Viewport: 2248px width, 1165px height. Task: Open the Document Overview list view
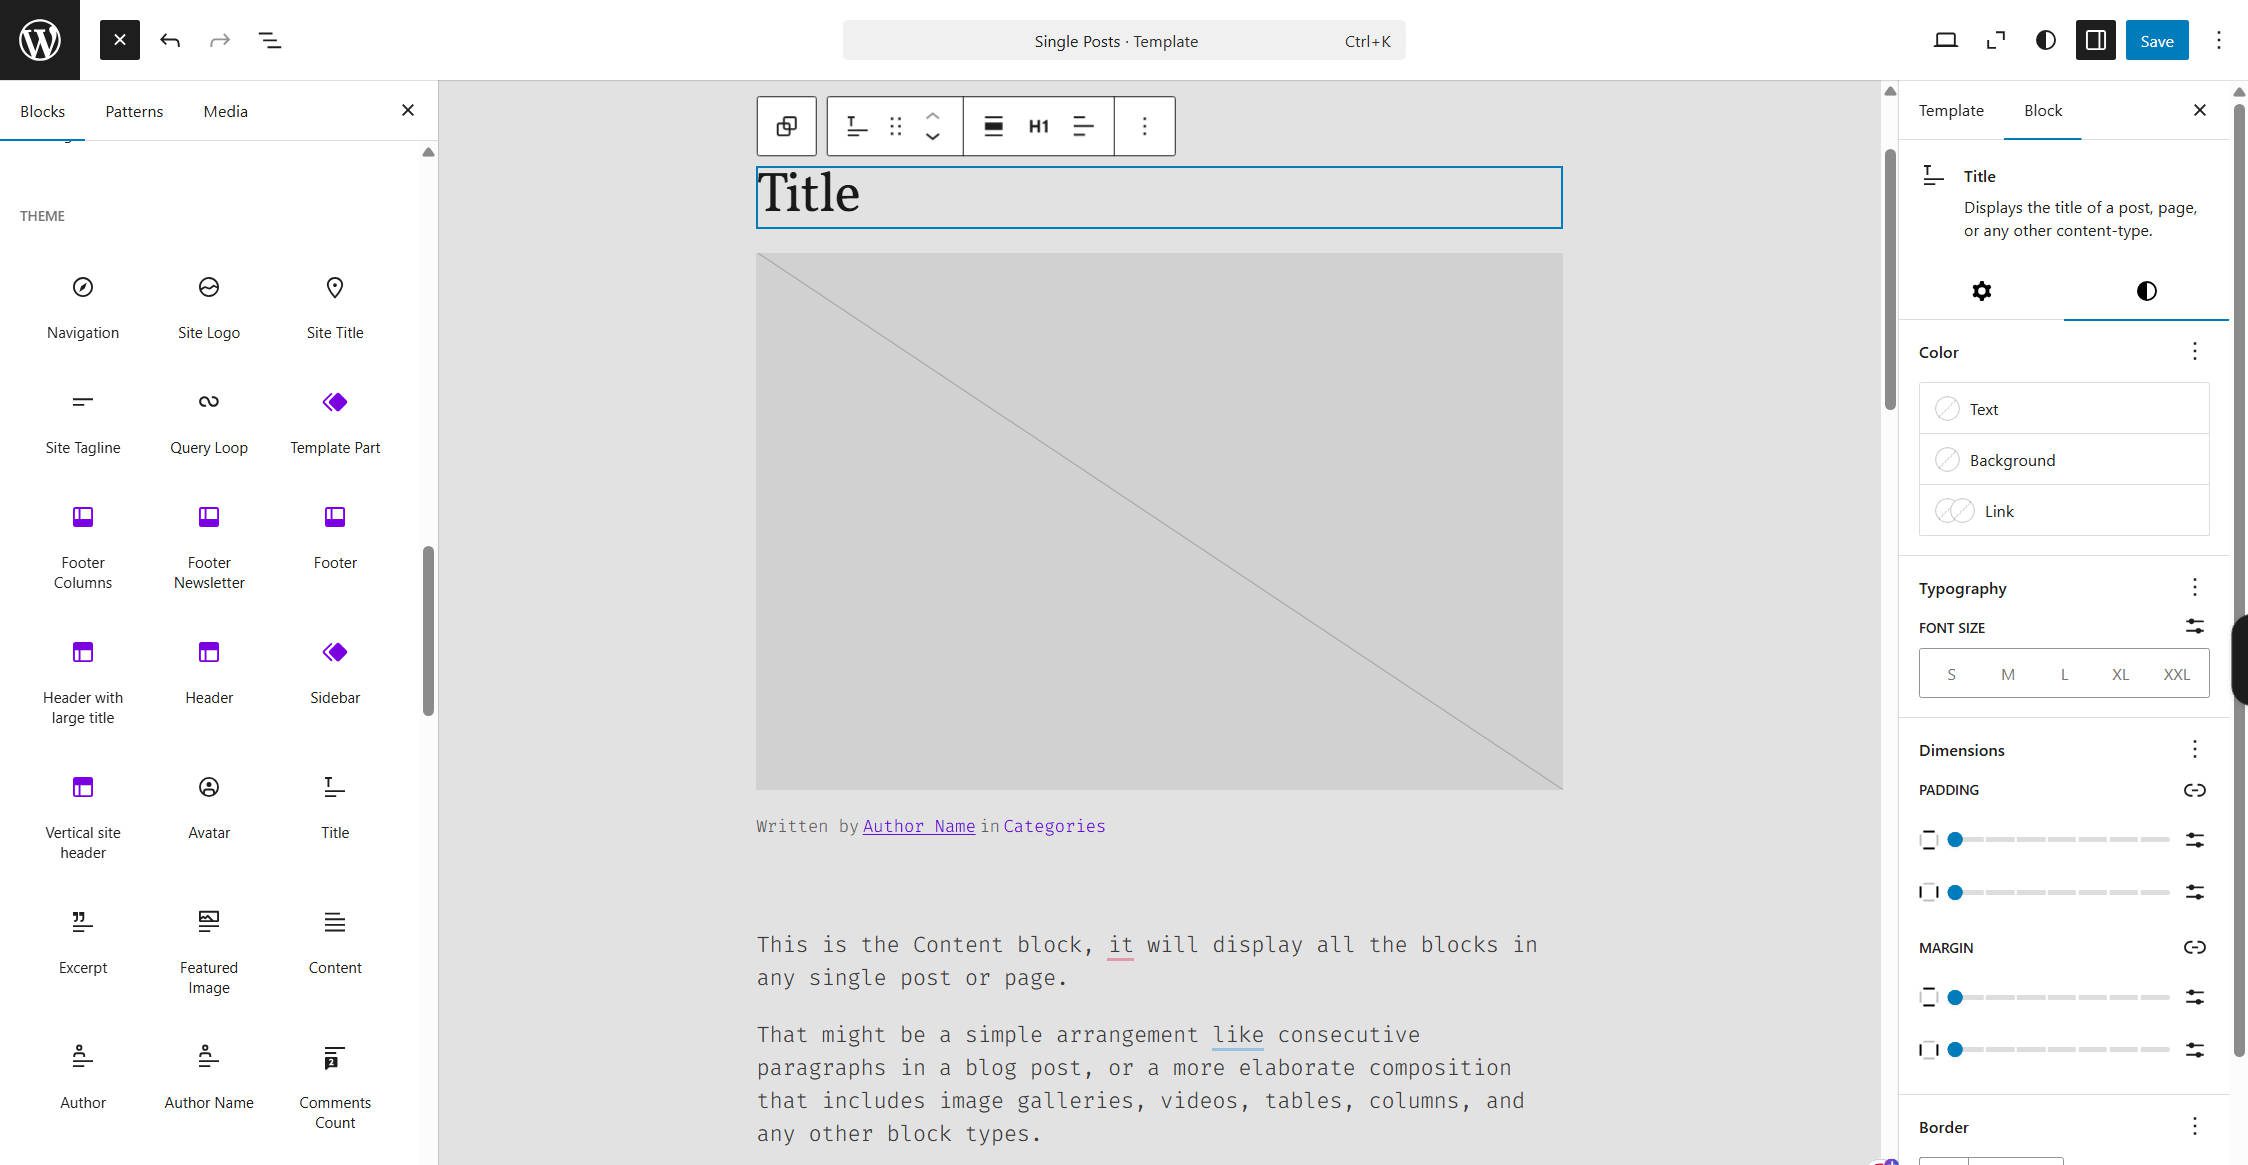[x=270, y=40]
